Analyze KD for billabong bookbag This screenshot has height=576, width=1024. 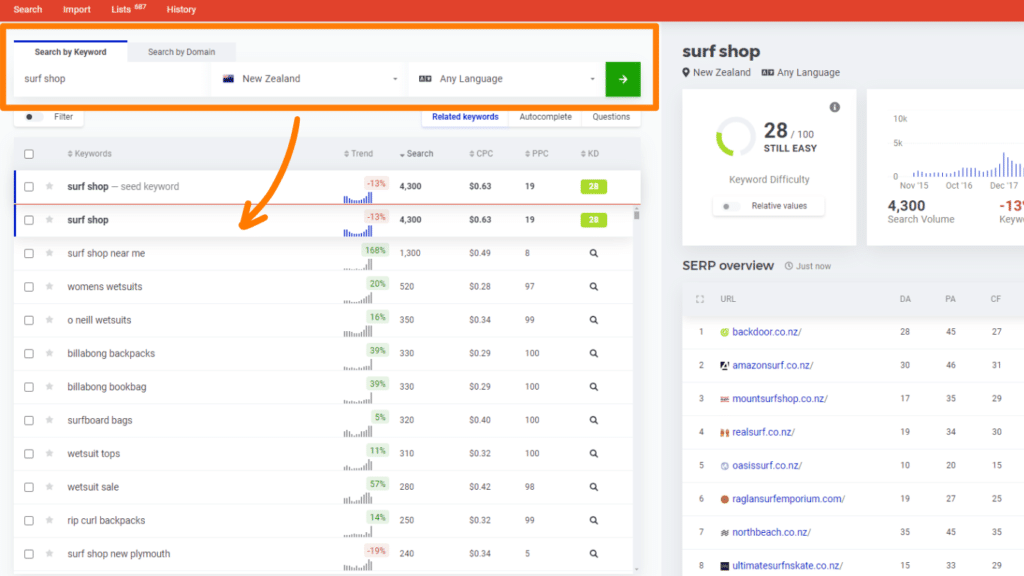point(594,387)
